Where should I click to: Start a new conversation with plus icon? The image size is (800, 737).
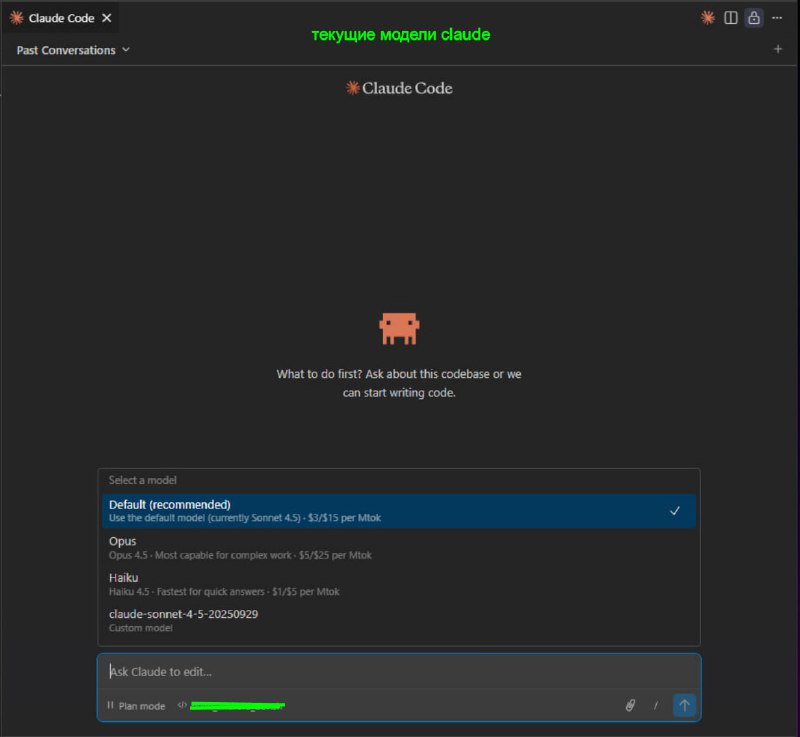[778, 49]
